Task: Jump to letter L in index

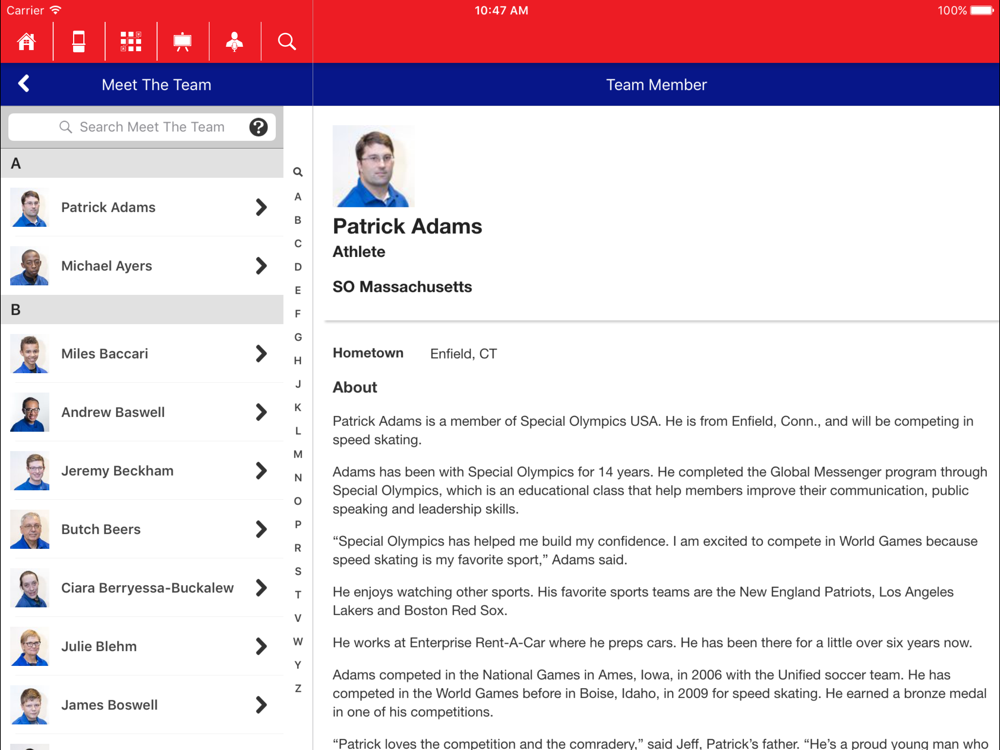Action: (x=298, y=431)
